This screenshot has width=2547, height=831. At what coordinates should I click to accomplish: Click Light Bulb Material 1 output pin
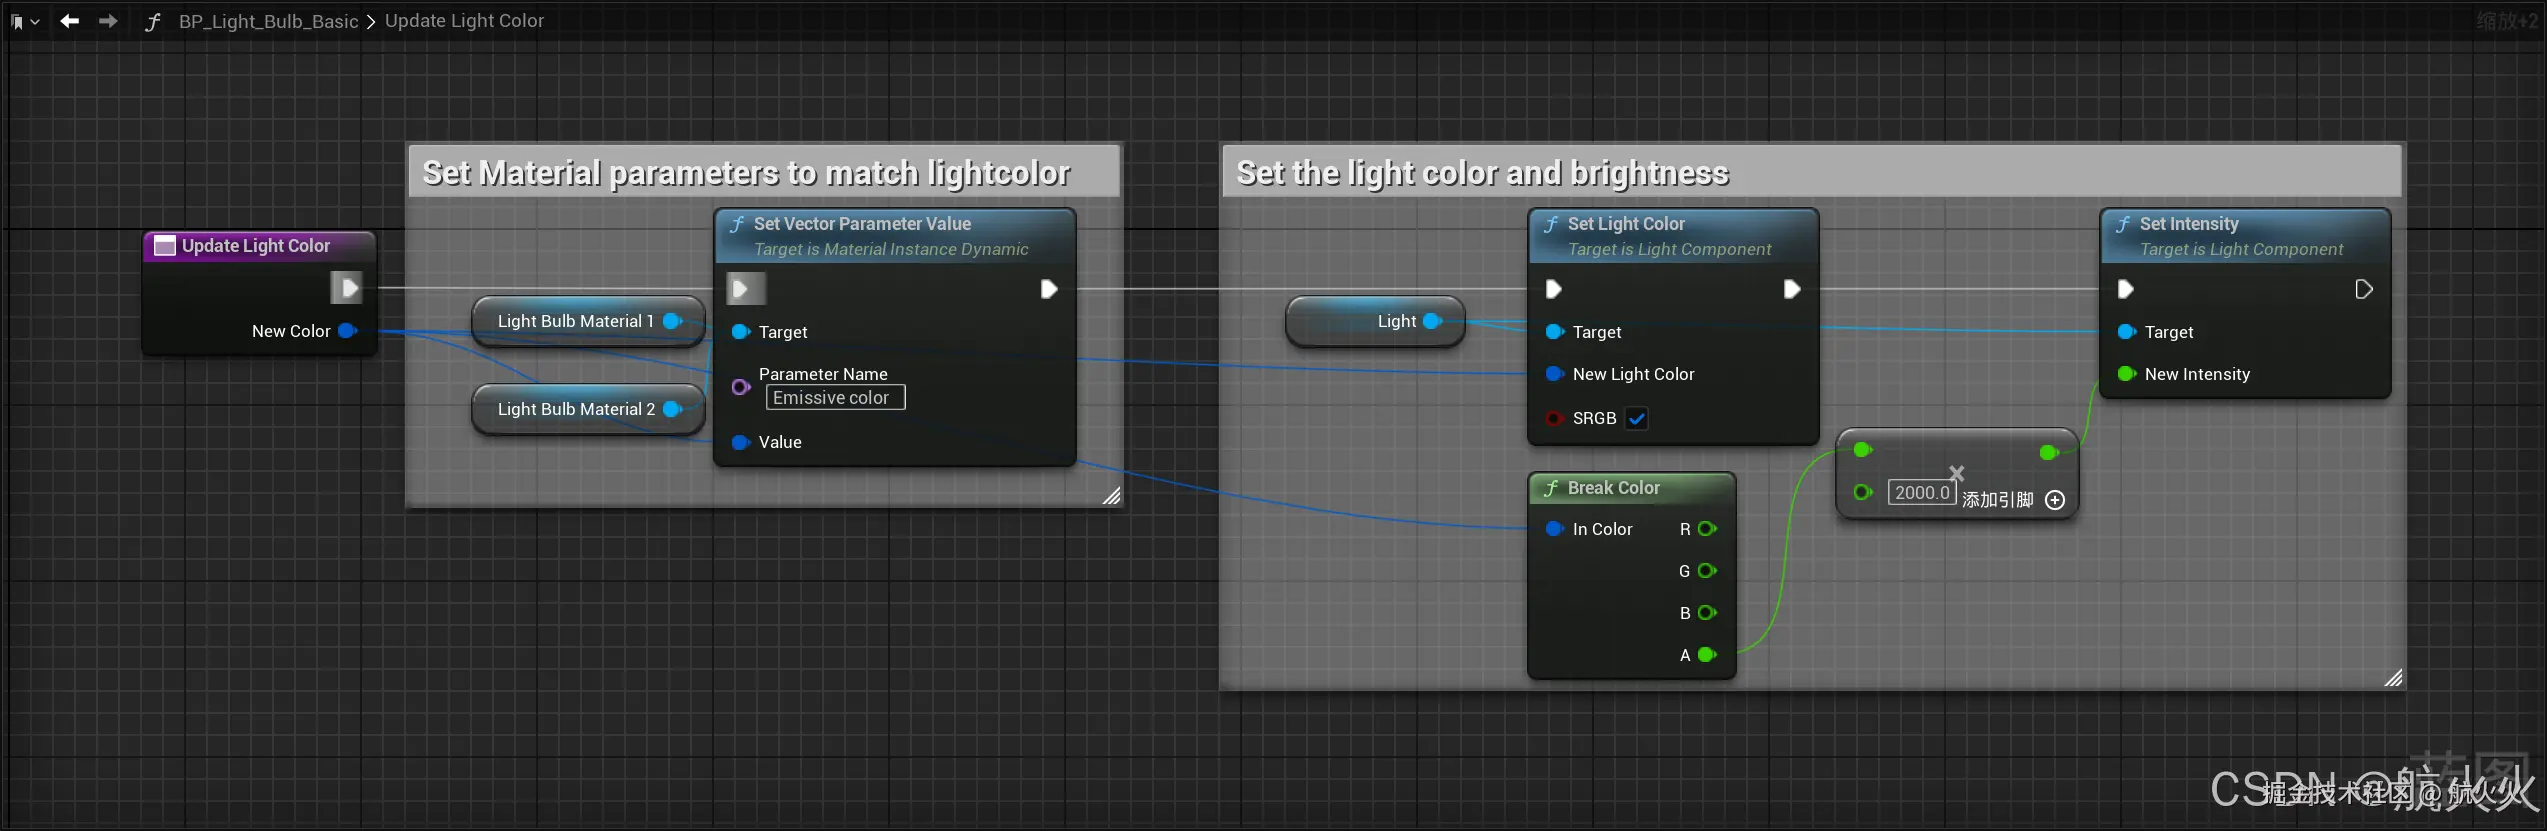673,321
